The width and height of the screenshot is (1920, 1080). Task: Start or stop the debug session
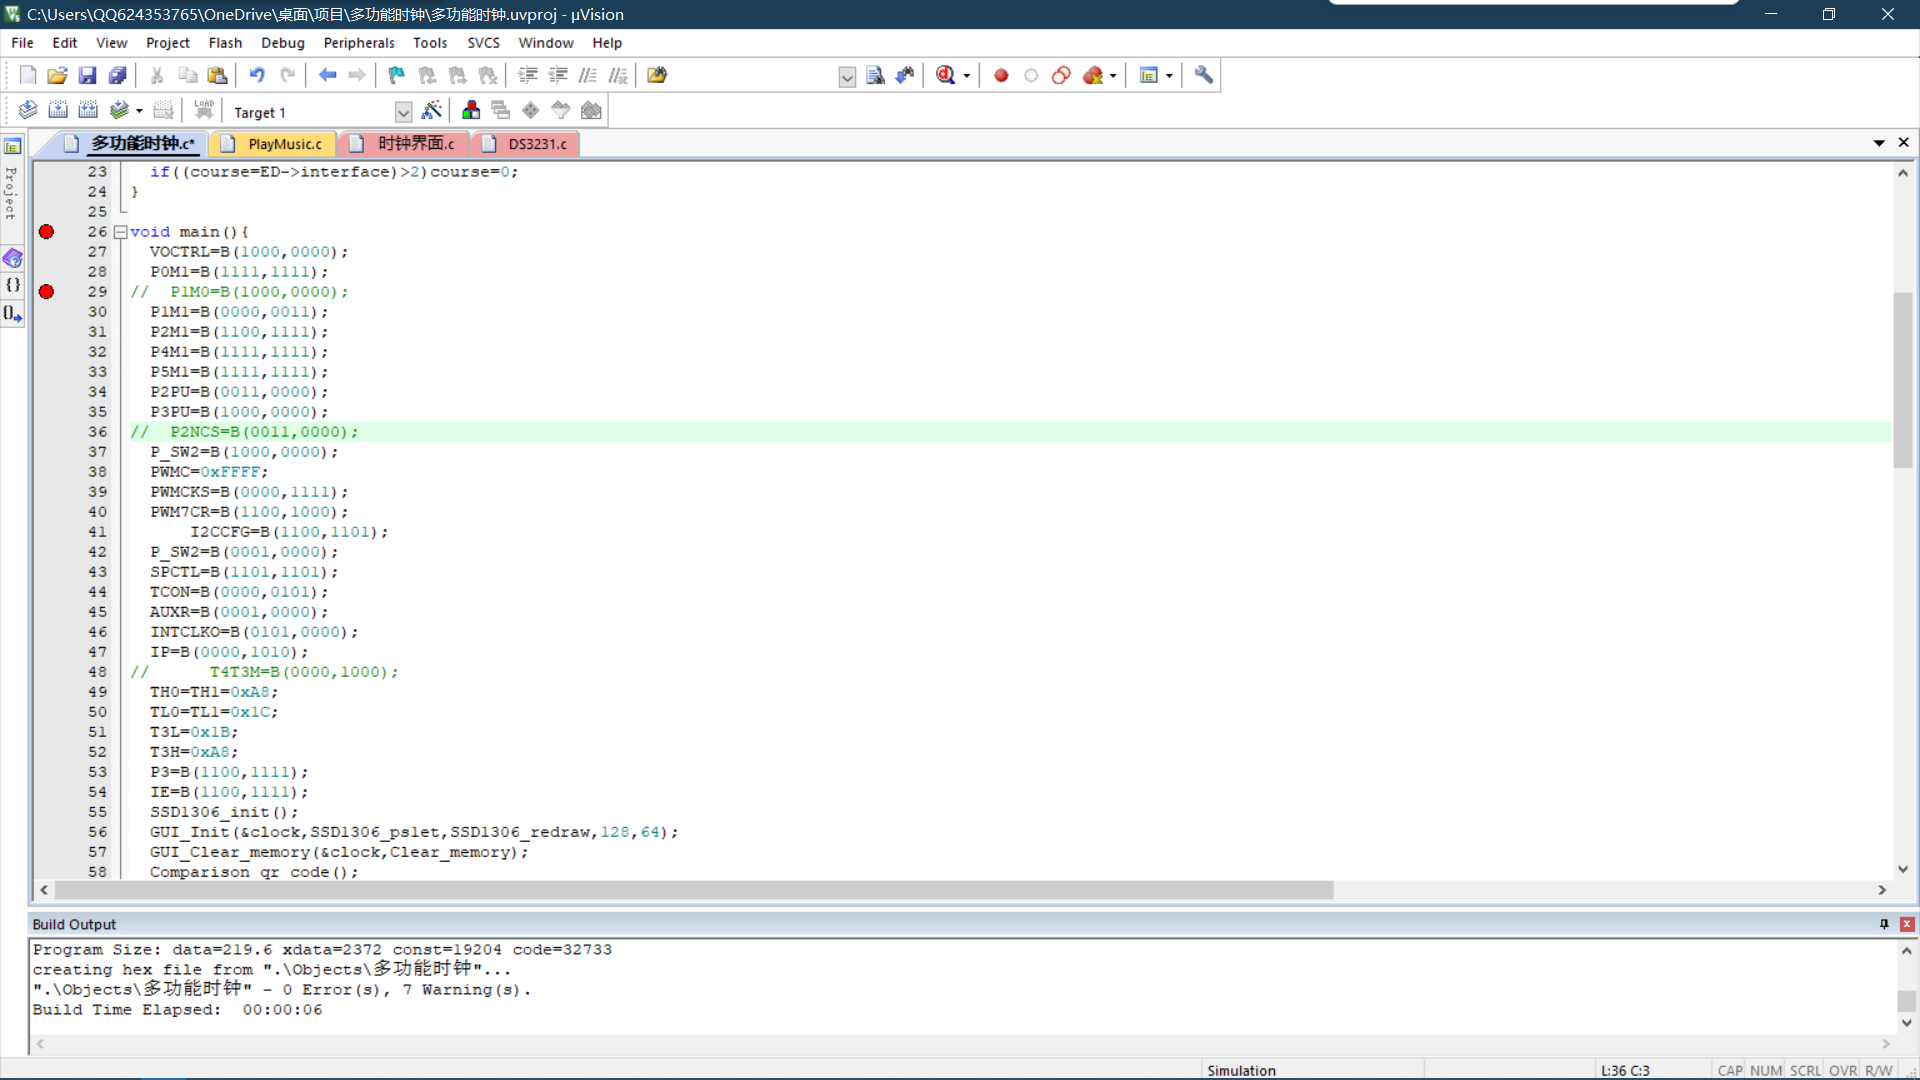[x=945, y=75]
